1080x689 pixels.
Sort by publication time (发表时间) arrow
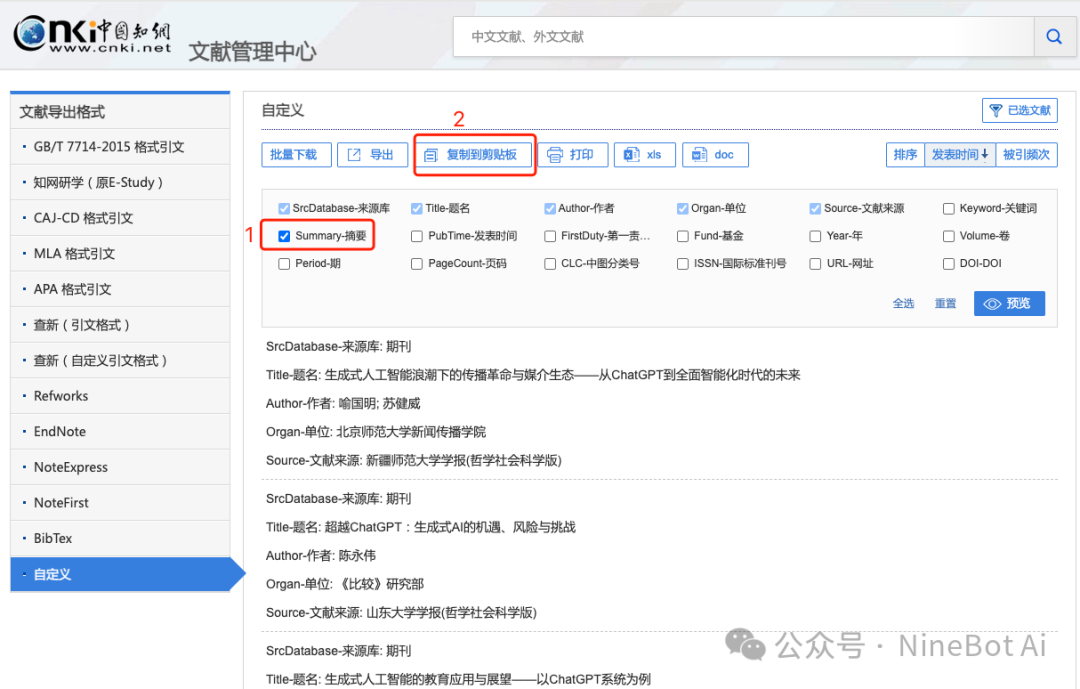[960, 155]
